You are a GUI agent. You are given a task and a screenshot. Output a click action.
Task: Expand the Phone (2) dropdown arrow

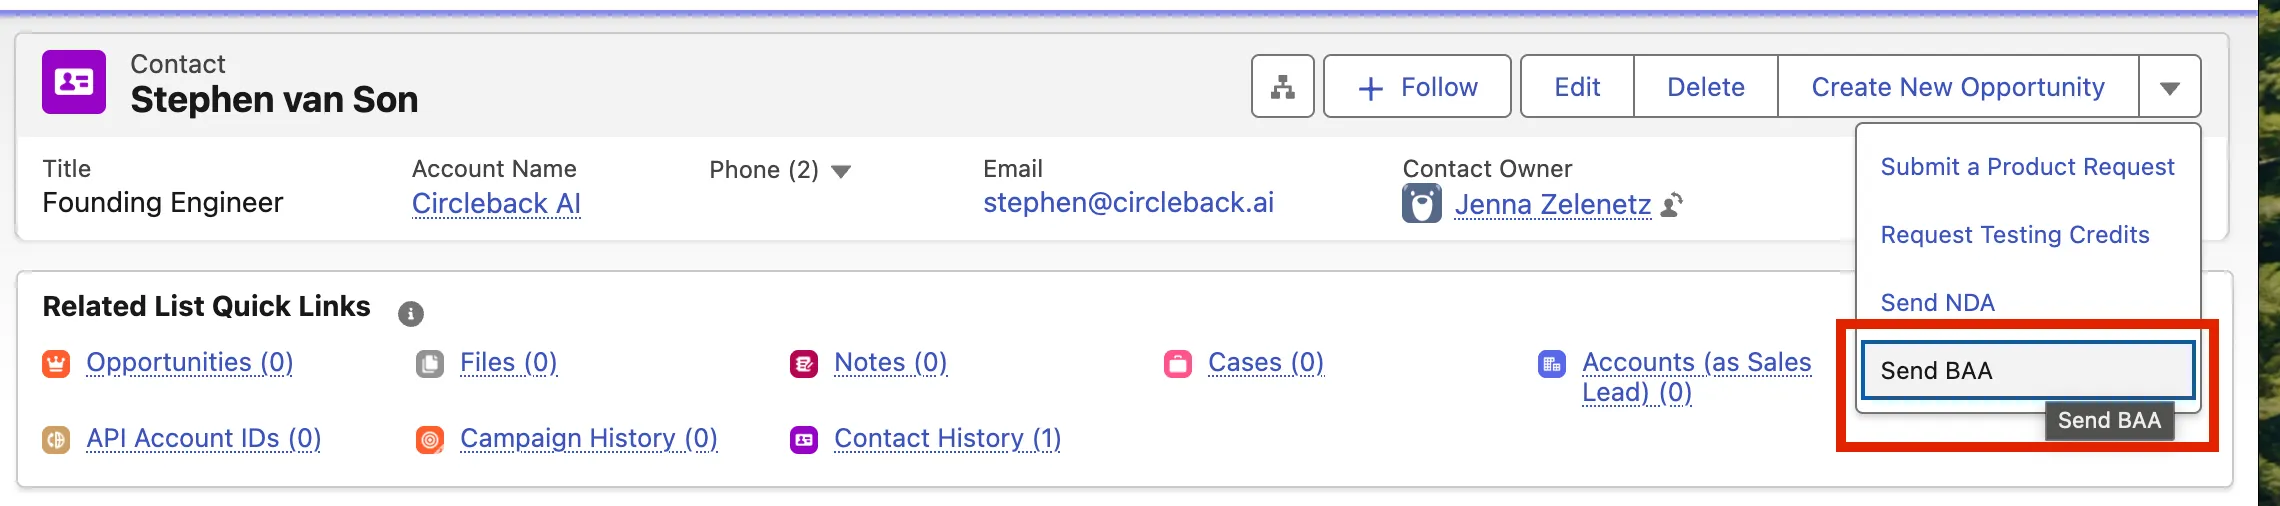click(841, 171)
